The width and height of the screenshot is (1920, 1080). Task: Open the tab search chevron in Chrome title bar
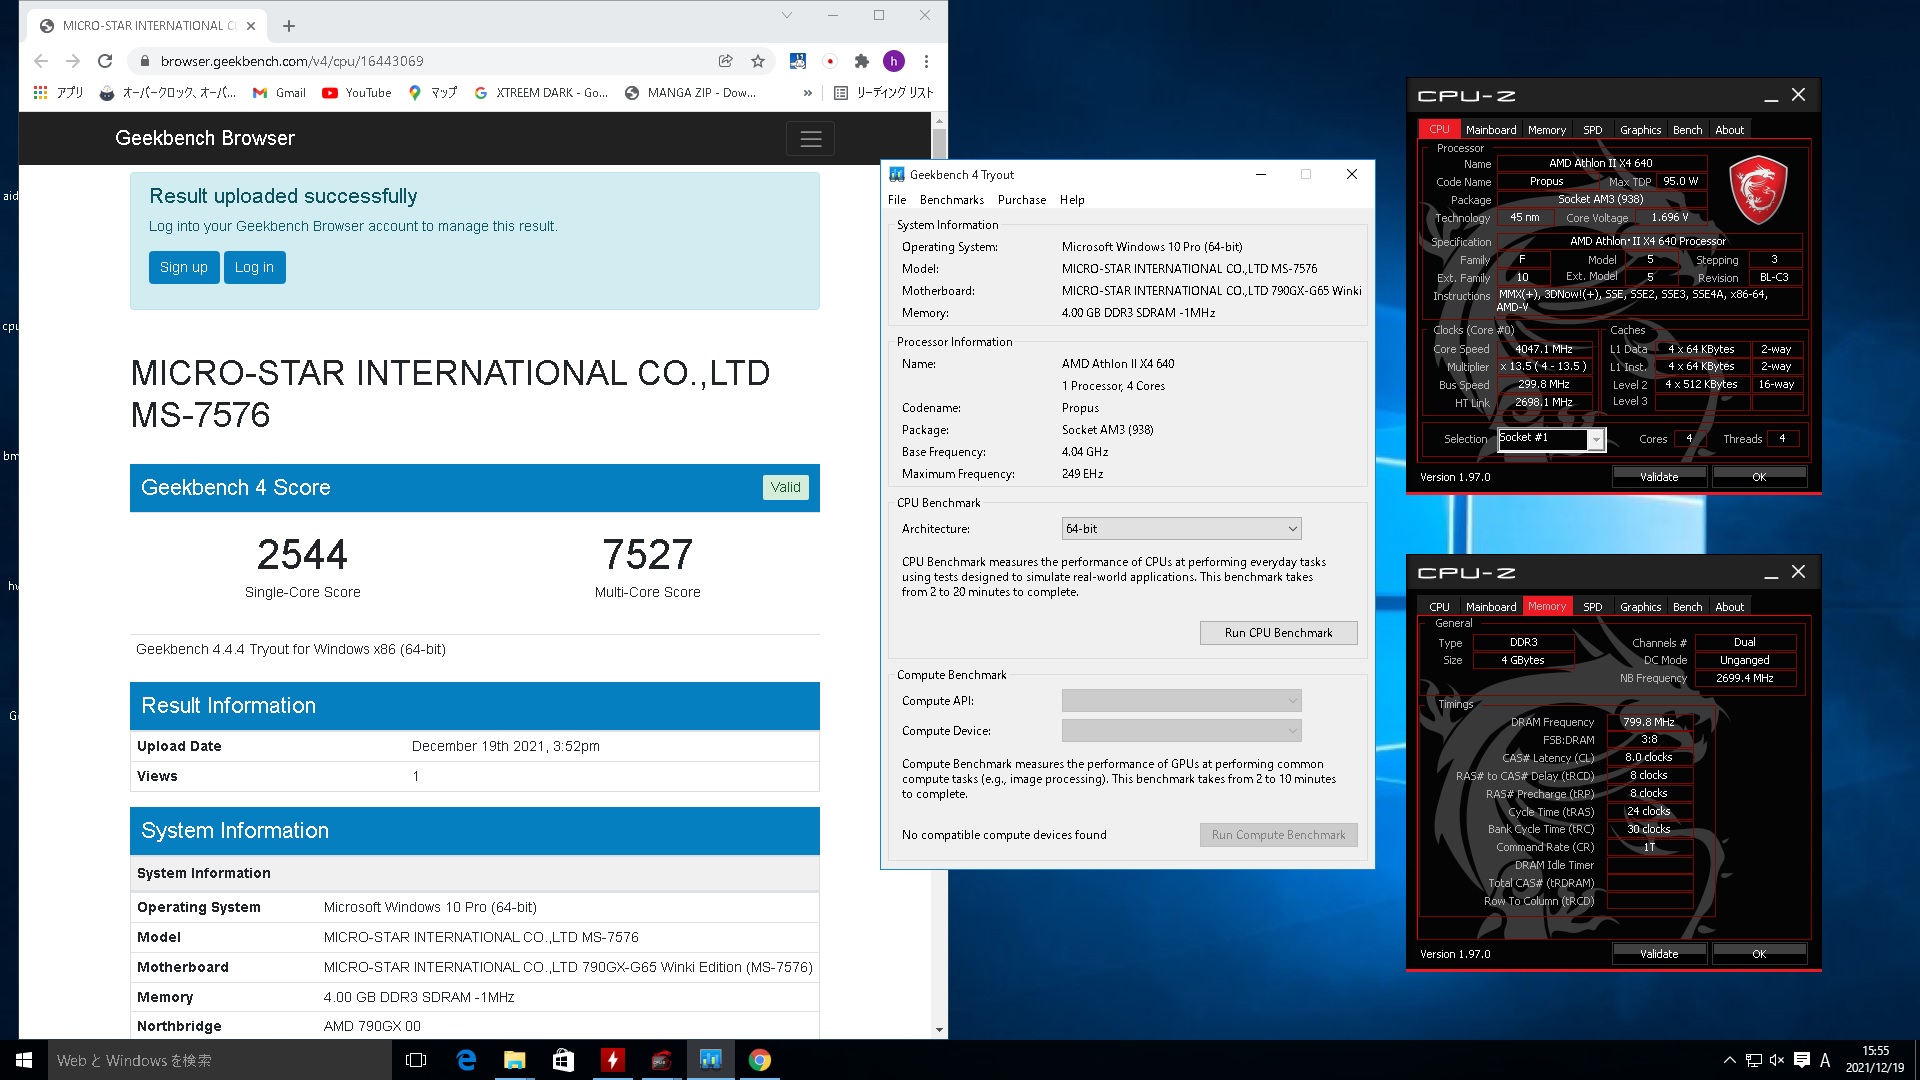click(787, 15)
